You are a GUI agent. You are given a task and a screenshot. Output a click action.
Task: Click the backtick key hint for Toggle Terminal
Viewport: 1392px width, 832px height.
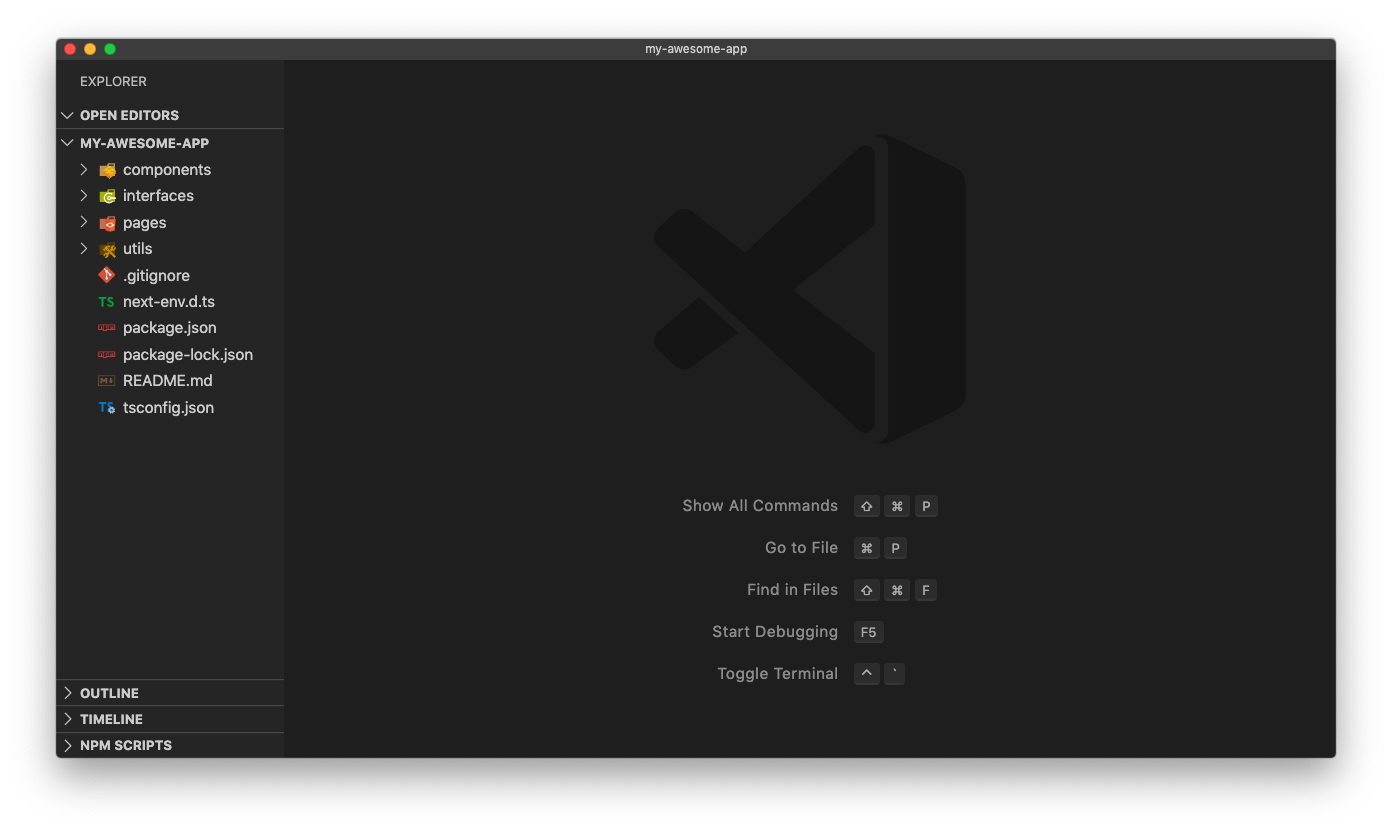pyautogui.click(x=895, y=674)
